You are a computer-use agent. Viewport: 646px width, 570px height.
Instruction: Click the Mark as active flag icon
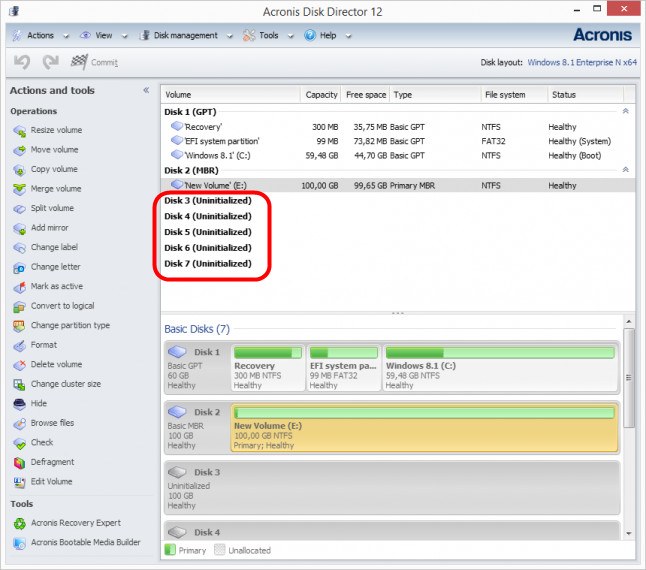(19, 287)
